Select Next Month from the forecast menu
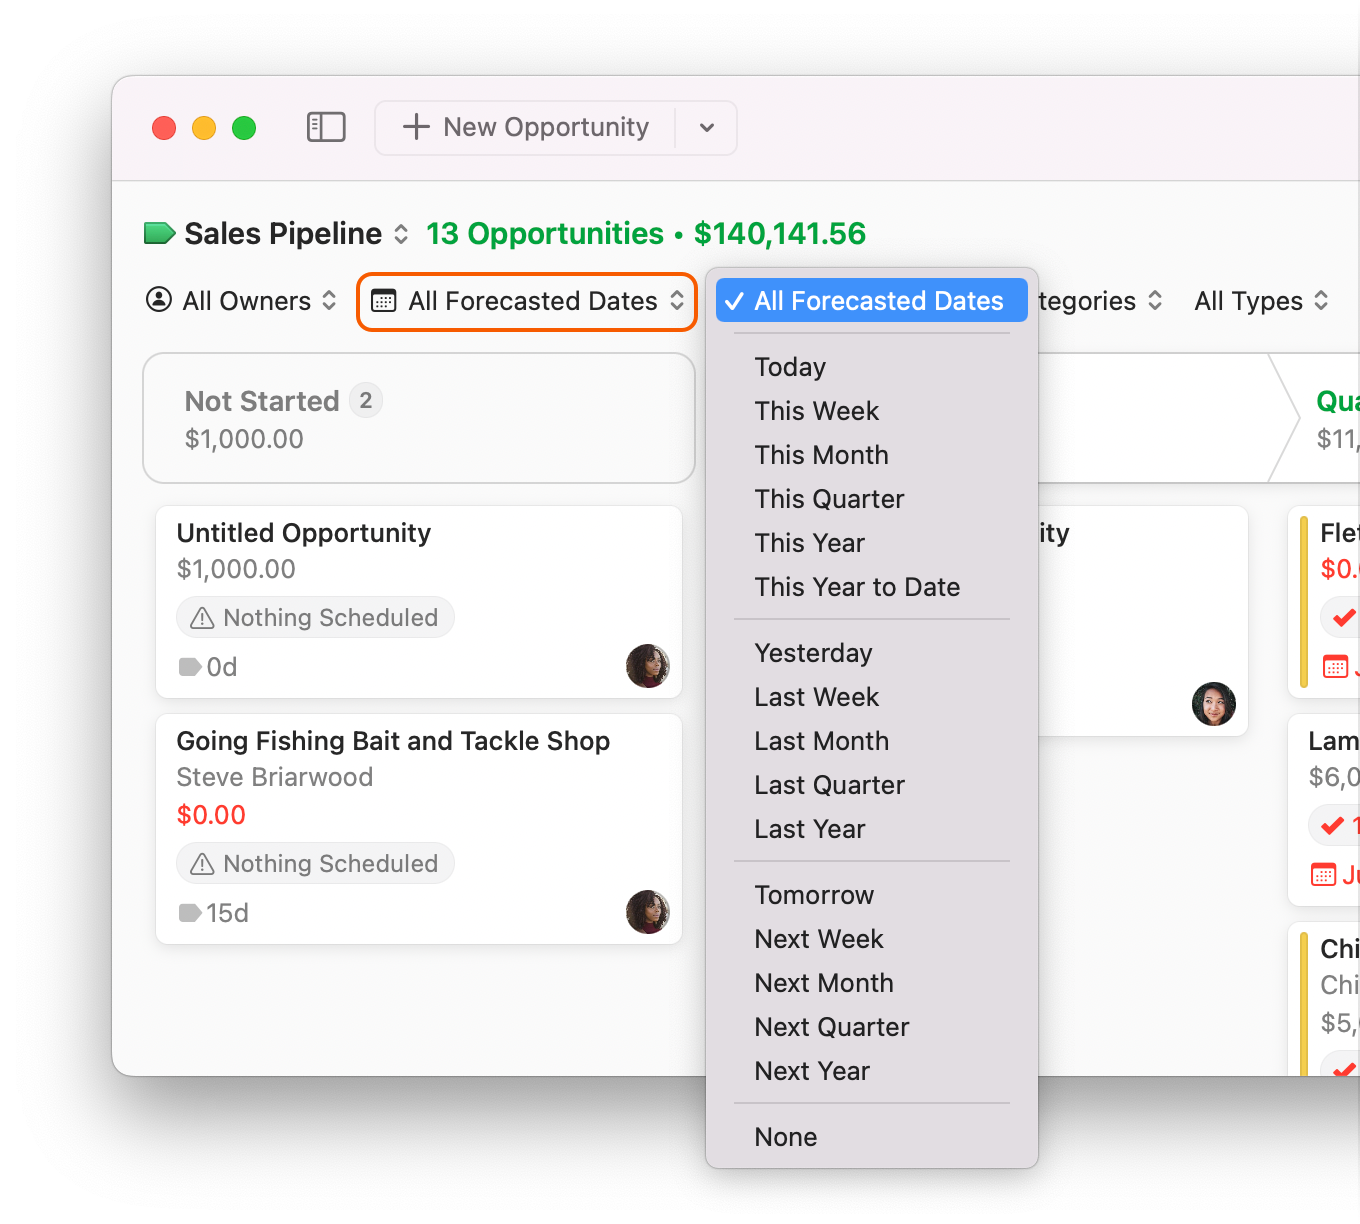This screenshot has height=1224, width=1360. [824, 982]
